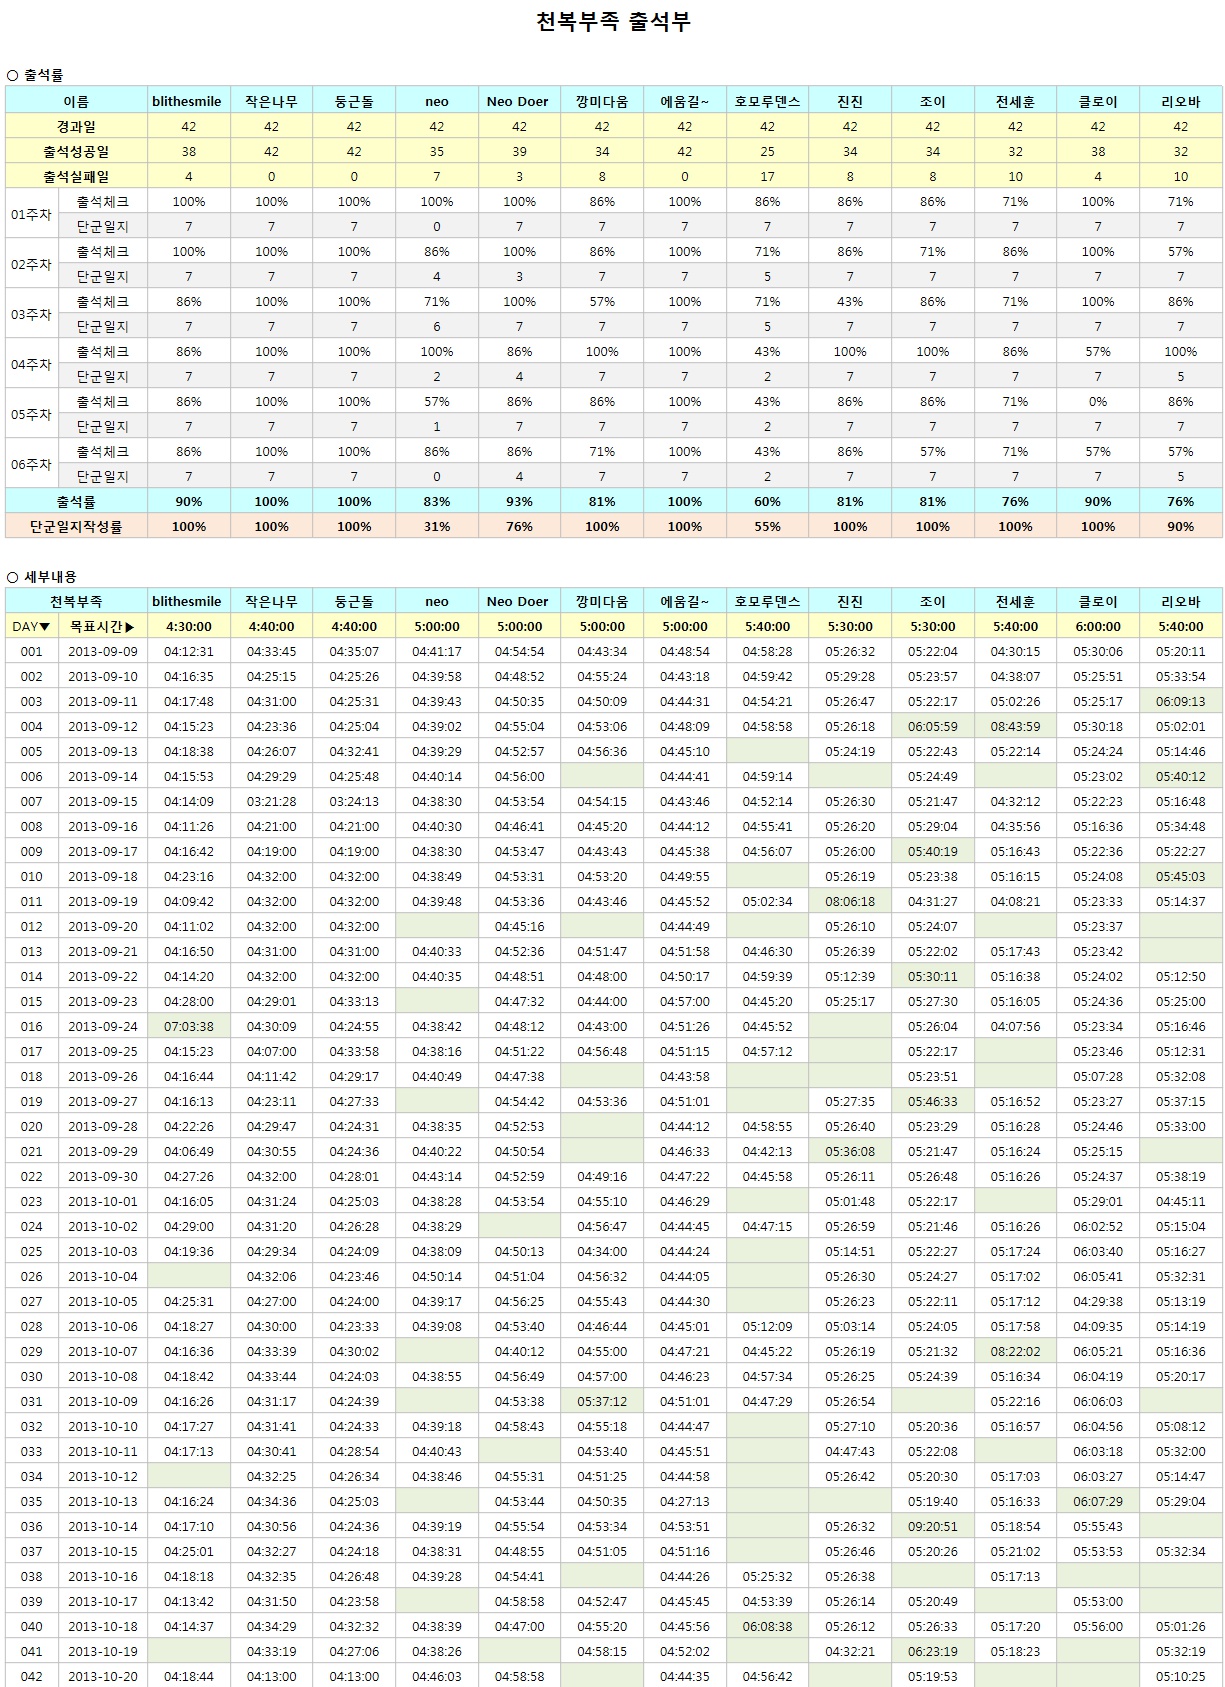Viewport: 1225px width, 1687px height.
Task: Select the 4:30:00 target time cell
Action: (188, 627)
